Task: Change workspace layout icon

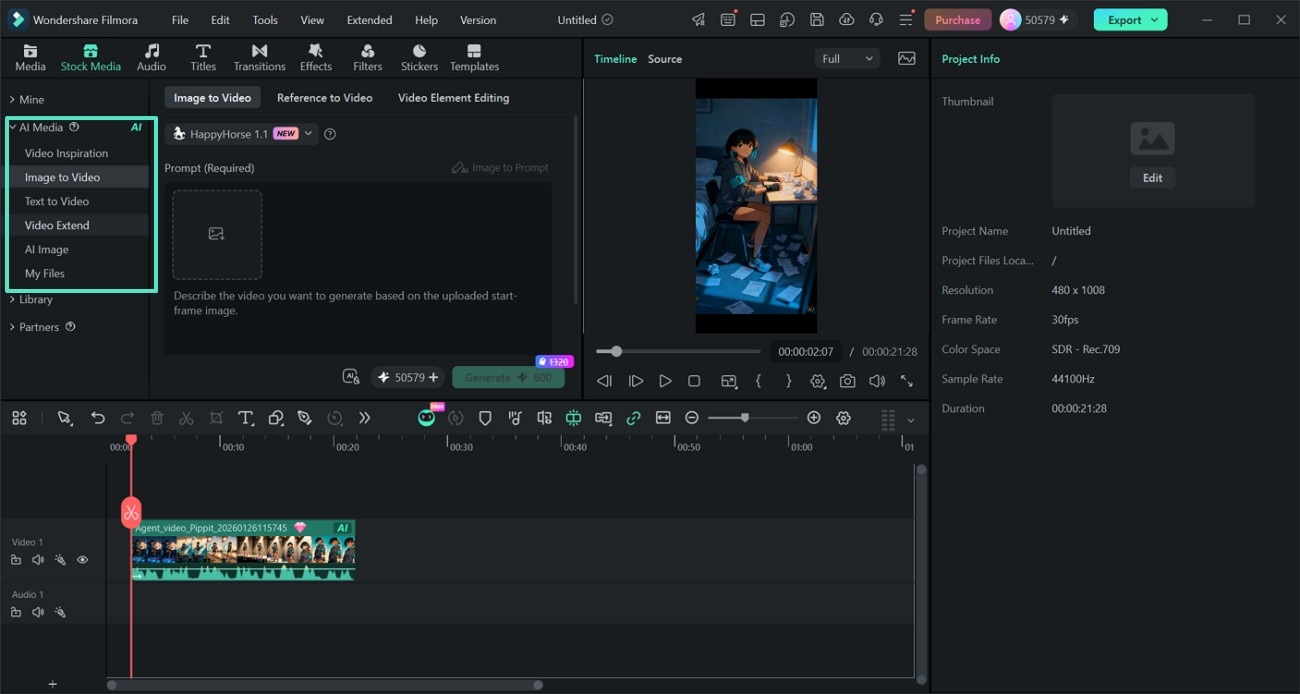Action: click(x=758, y=20)
